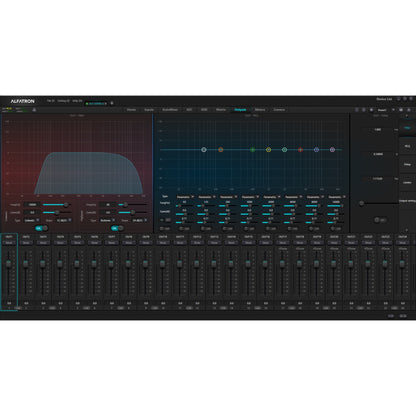Screen dimensions: 416x416
Task: Open Slope dropdown in left filter section
Action: tap(64, 220)
